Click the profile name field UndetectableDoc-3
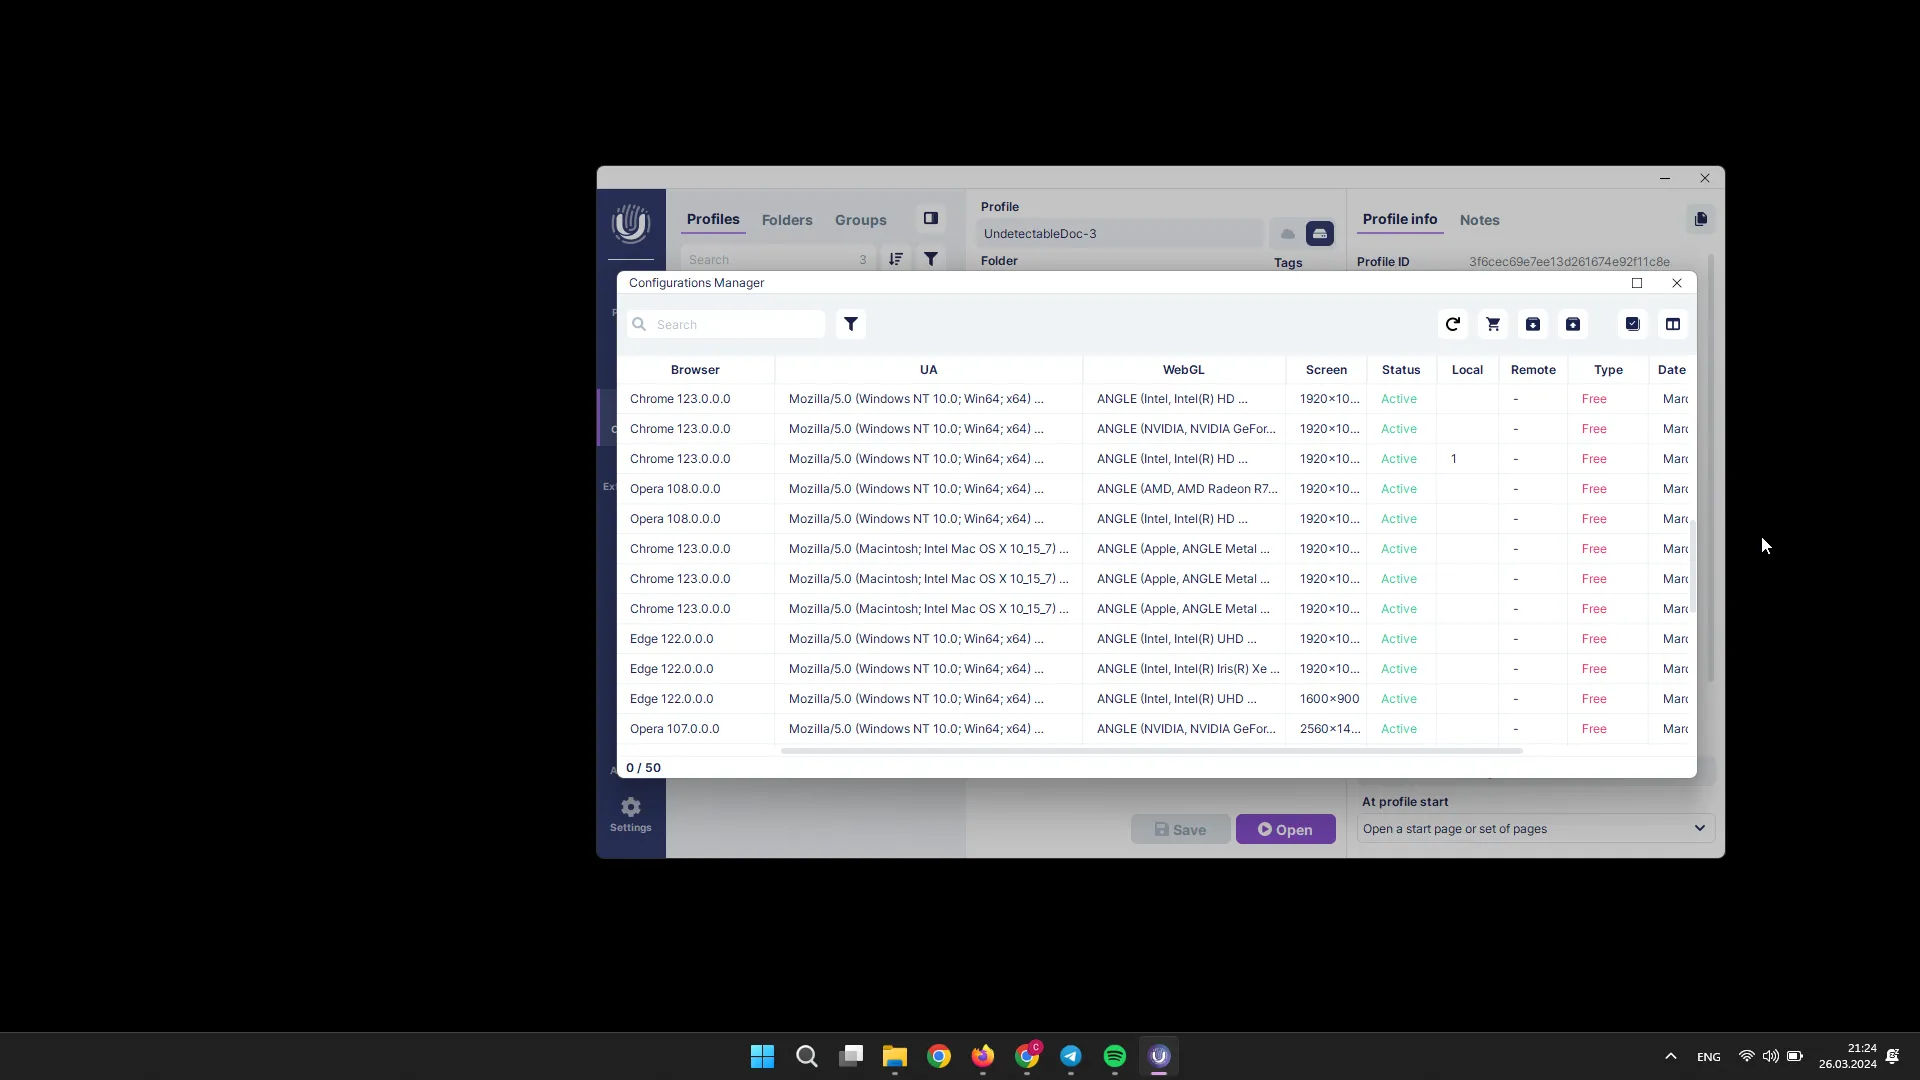Viewport: 1920px width, 1080px height. pos(1120,233)
